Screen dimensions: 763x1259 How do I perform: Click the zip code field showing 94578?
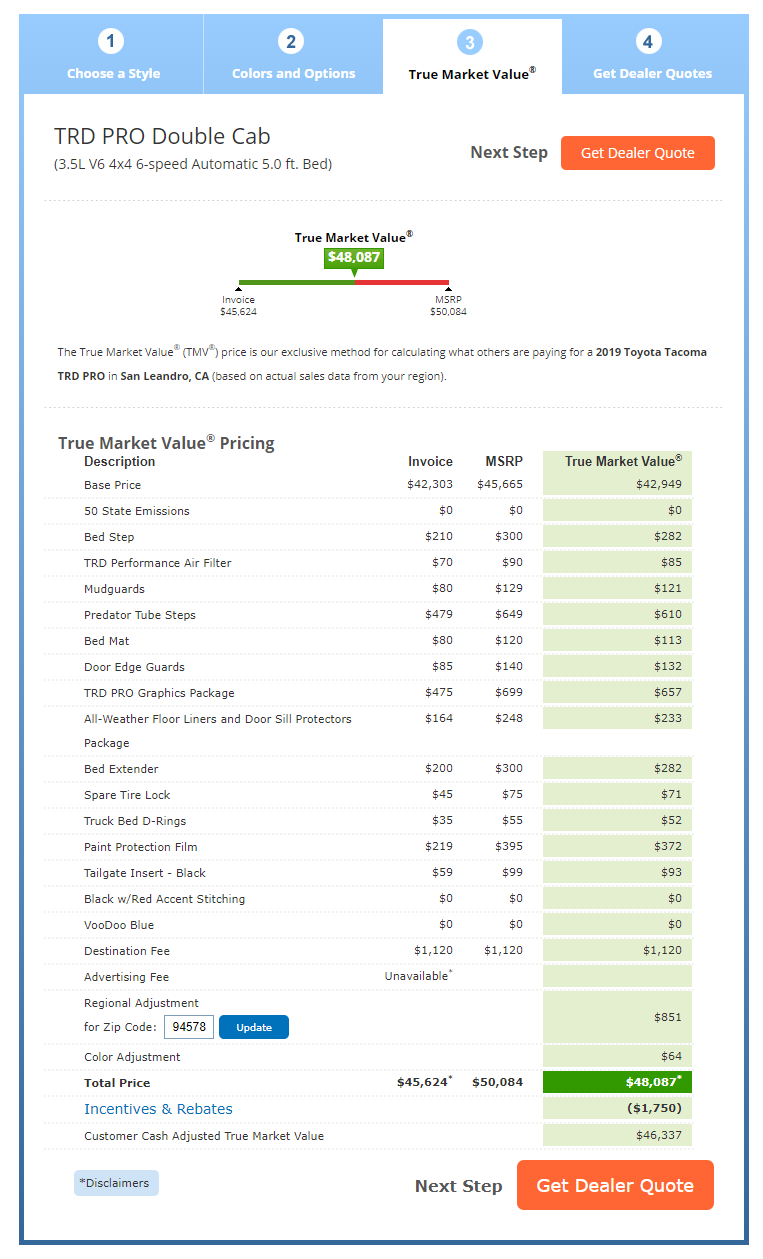(x=189, y=1027)
